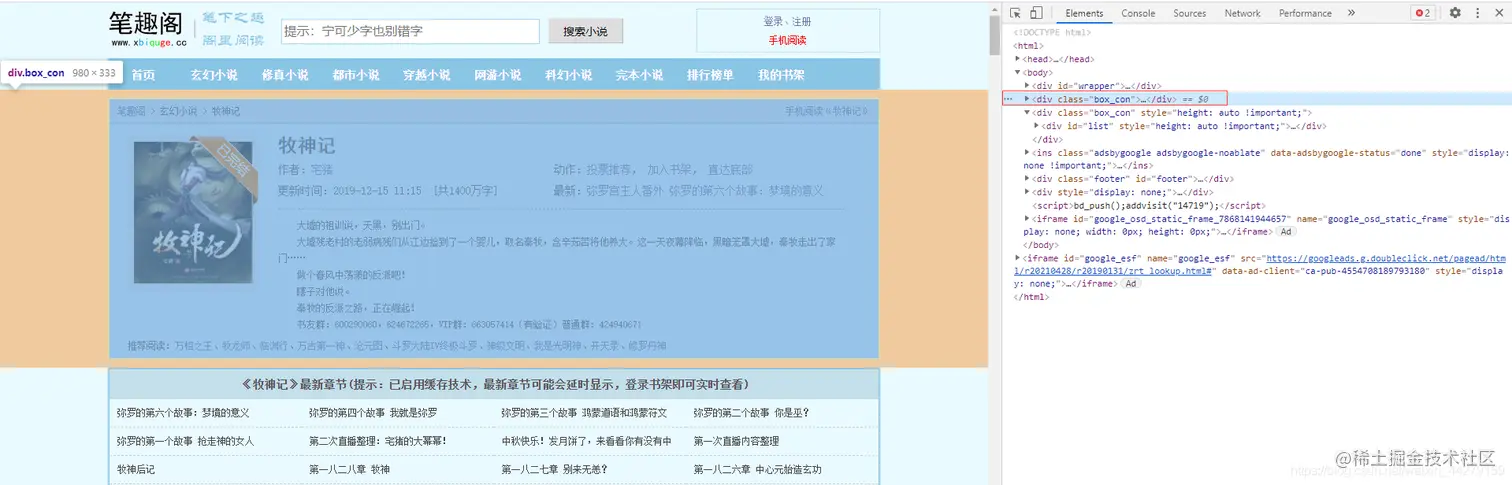Image resolution: width=1512 pixels, height=485 pixels.
Task: Open chapter 第二次直播整理:宅猪的大幕幕!
Action: pyautogui.click(x=378, y=441)
